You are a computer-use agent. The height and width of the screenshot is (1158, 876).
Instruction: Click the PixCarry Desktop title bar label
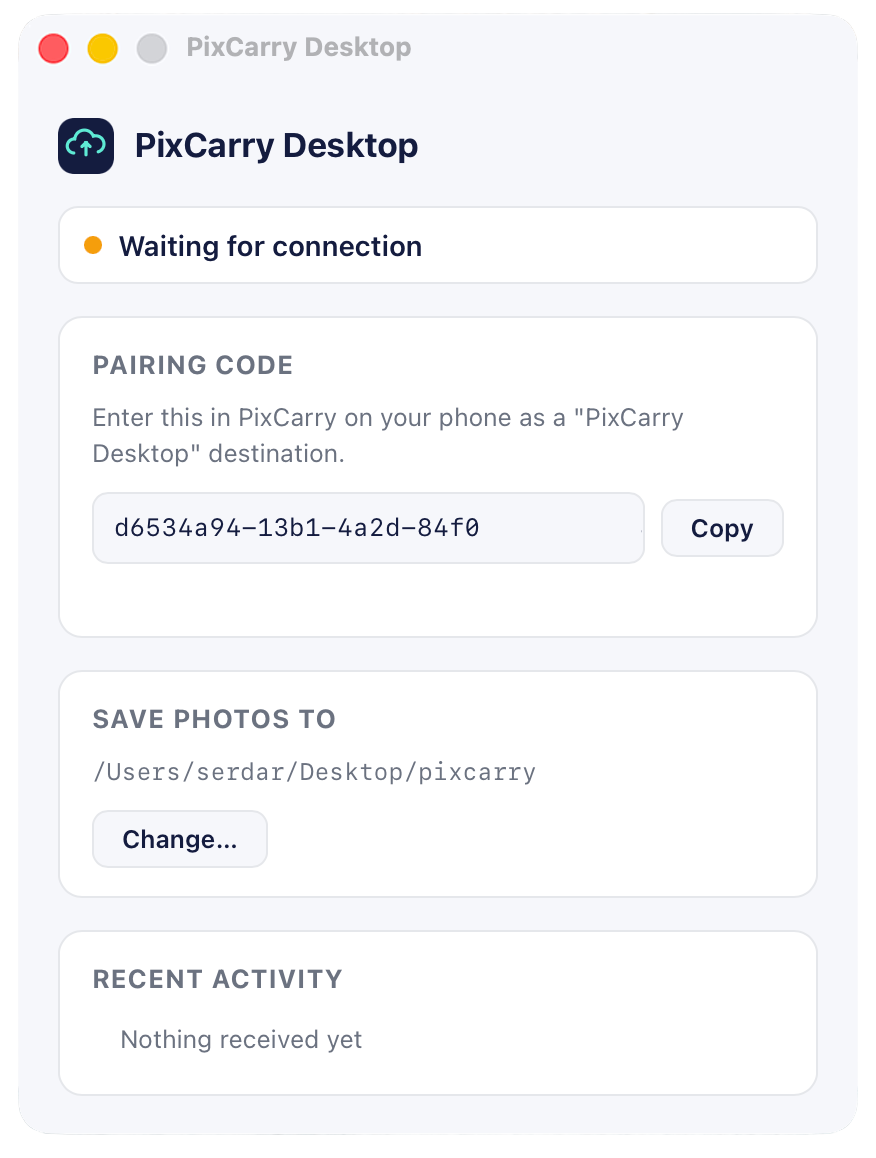click(298, 47)
